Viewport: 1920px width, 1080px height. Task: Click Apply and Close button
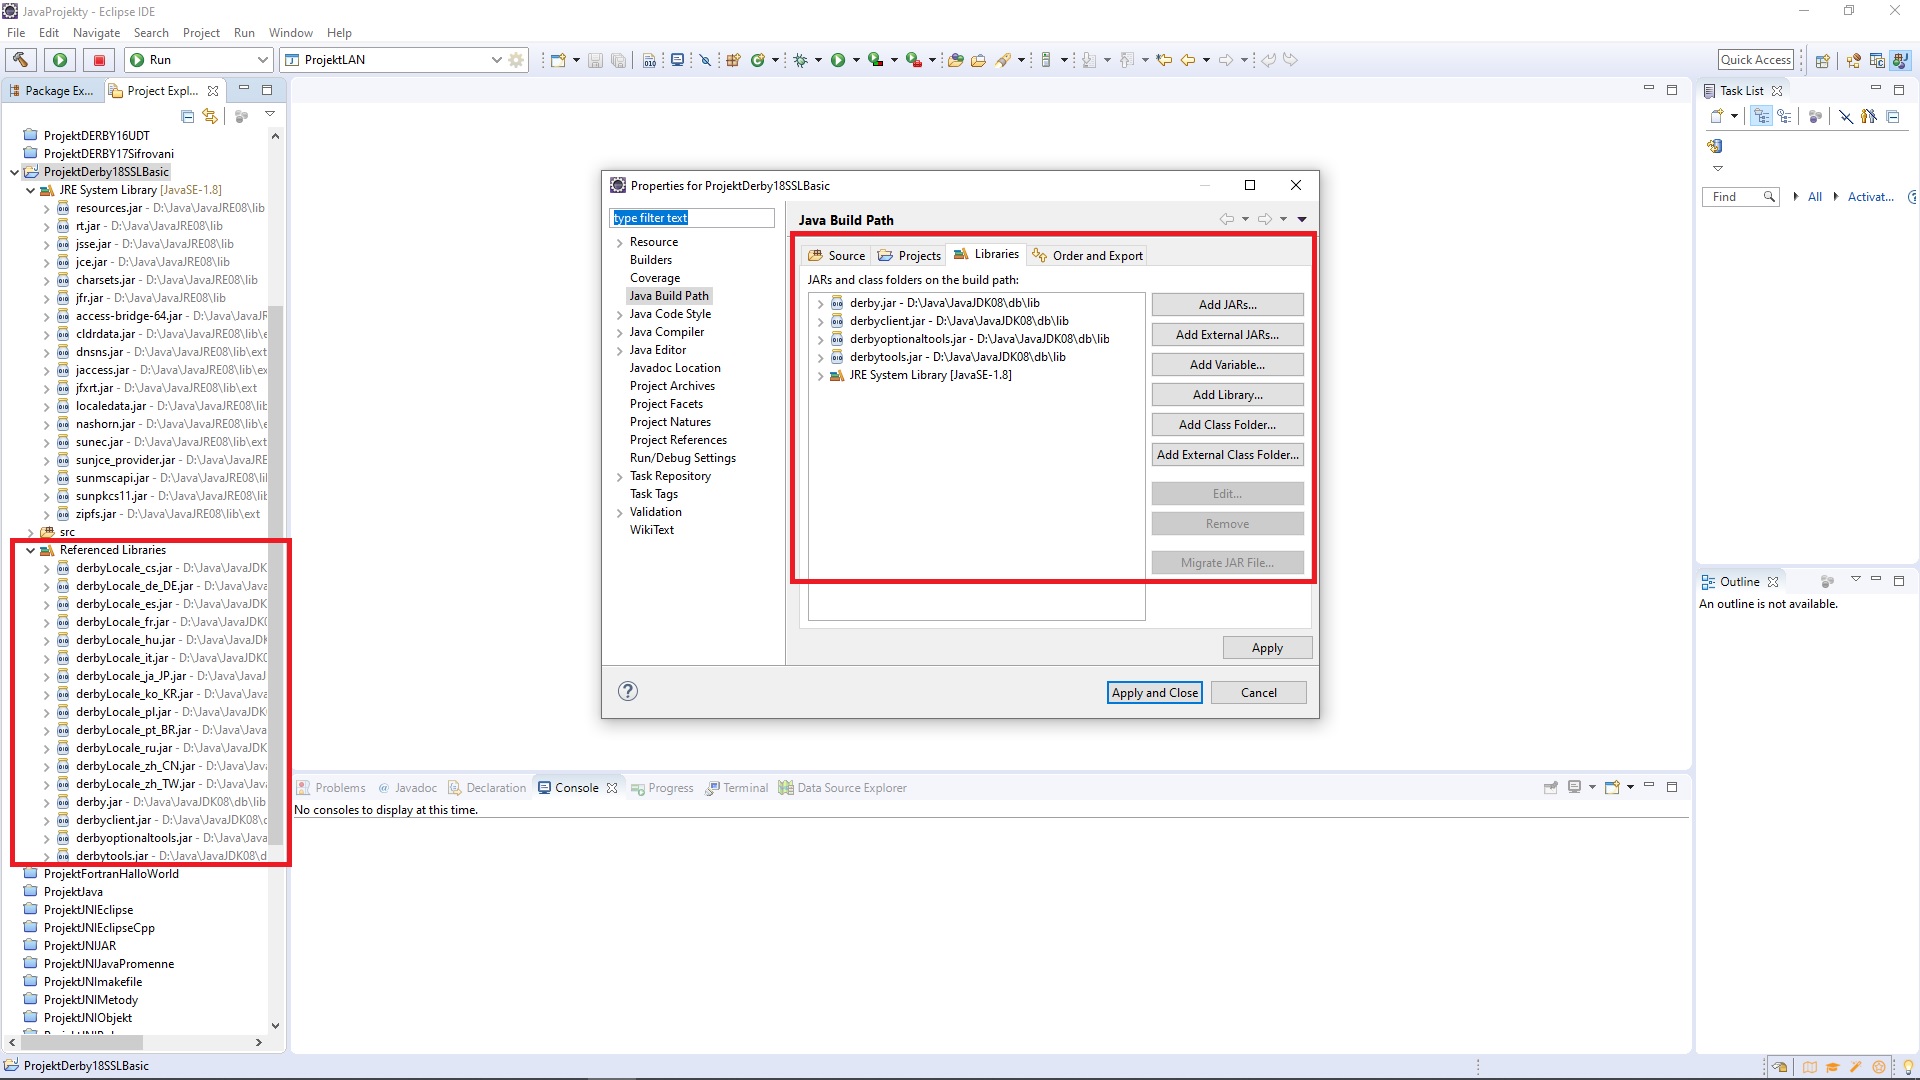tap(1154, 692)
